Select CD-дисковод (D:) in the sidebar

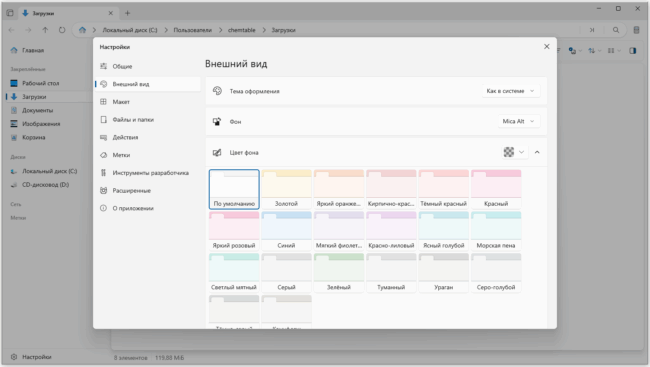click(49, 185)
